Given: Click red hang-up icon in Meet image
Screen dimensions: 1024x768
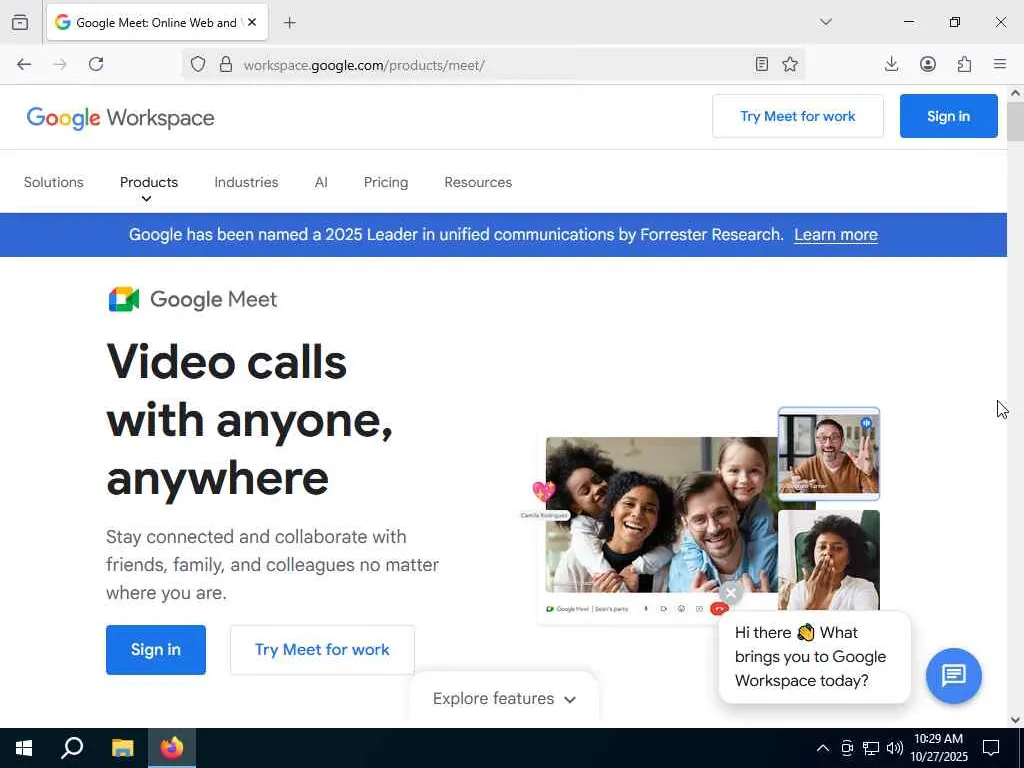Looking at the screenshot, I should (719, 609).
